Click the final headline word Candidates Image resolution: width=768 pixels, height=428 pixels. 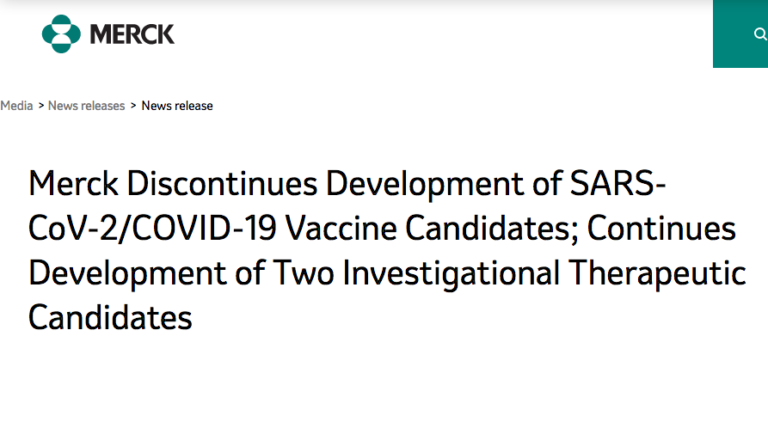[x=110, y=318]
